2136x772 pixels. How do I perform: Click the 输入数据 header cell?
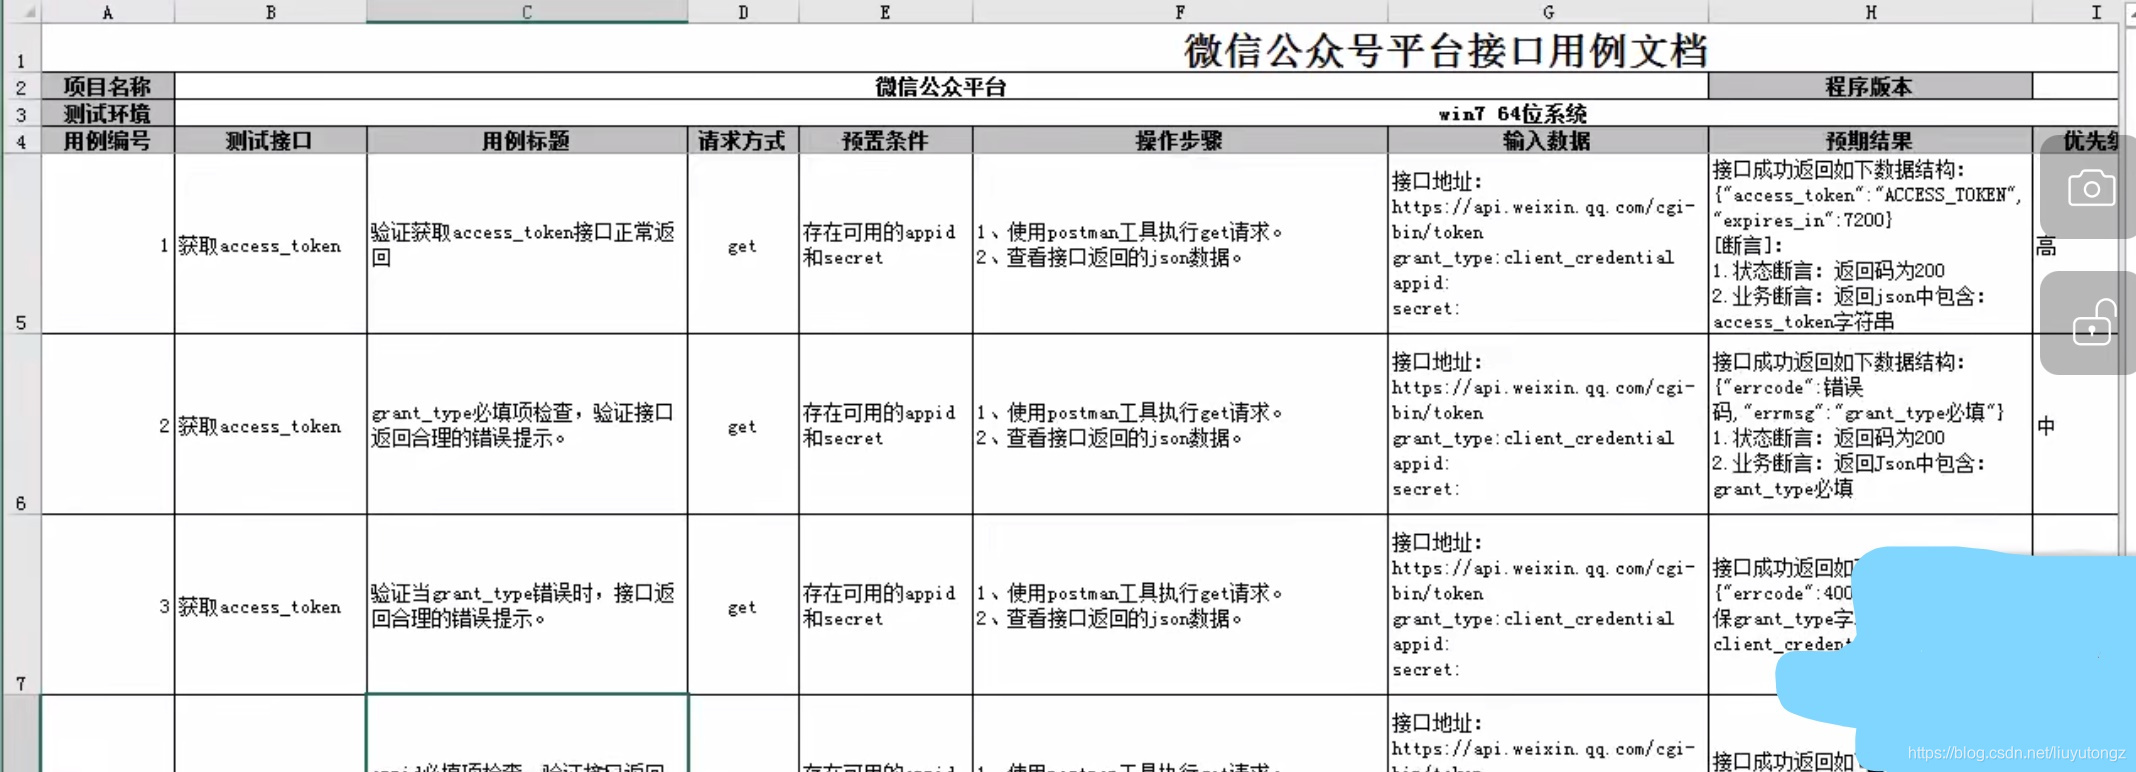pos(1548,140)
